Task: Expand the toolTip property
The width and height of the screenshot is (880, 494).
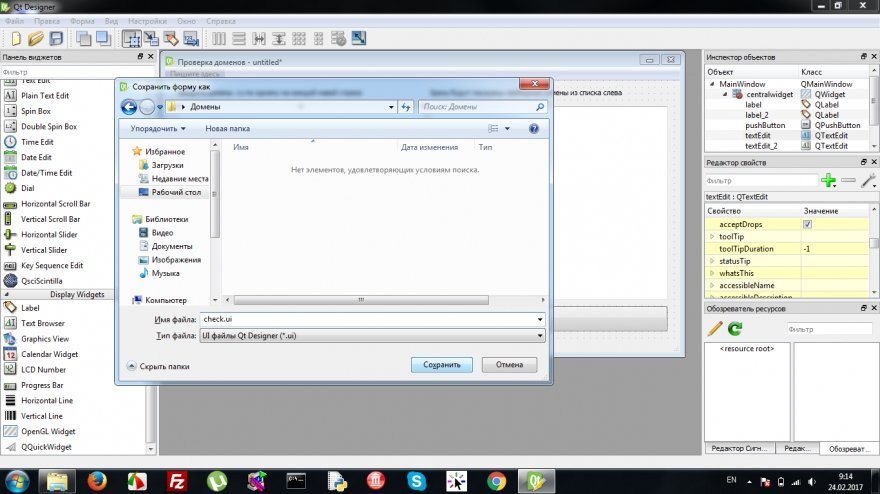Action: [712, 236]
